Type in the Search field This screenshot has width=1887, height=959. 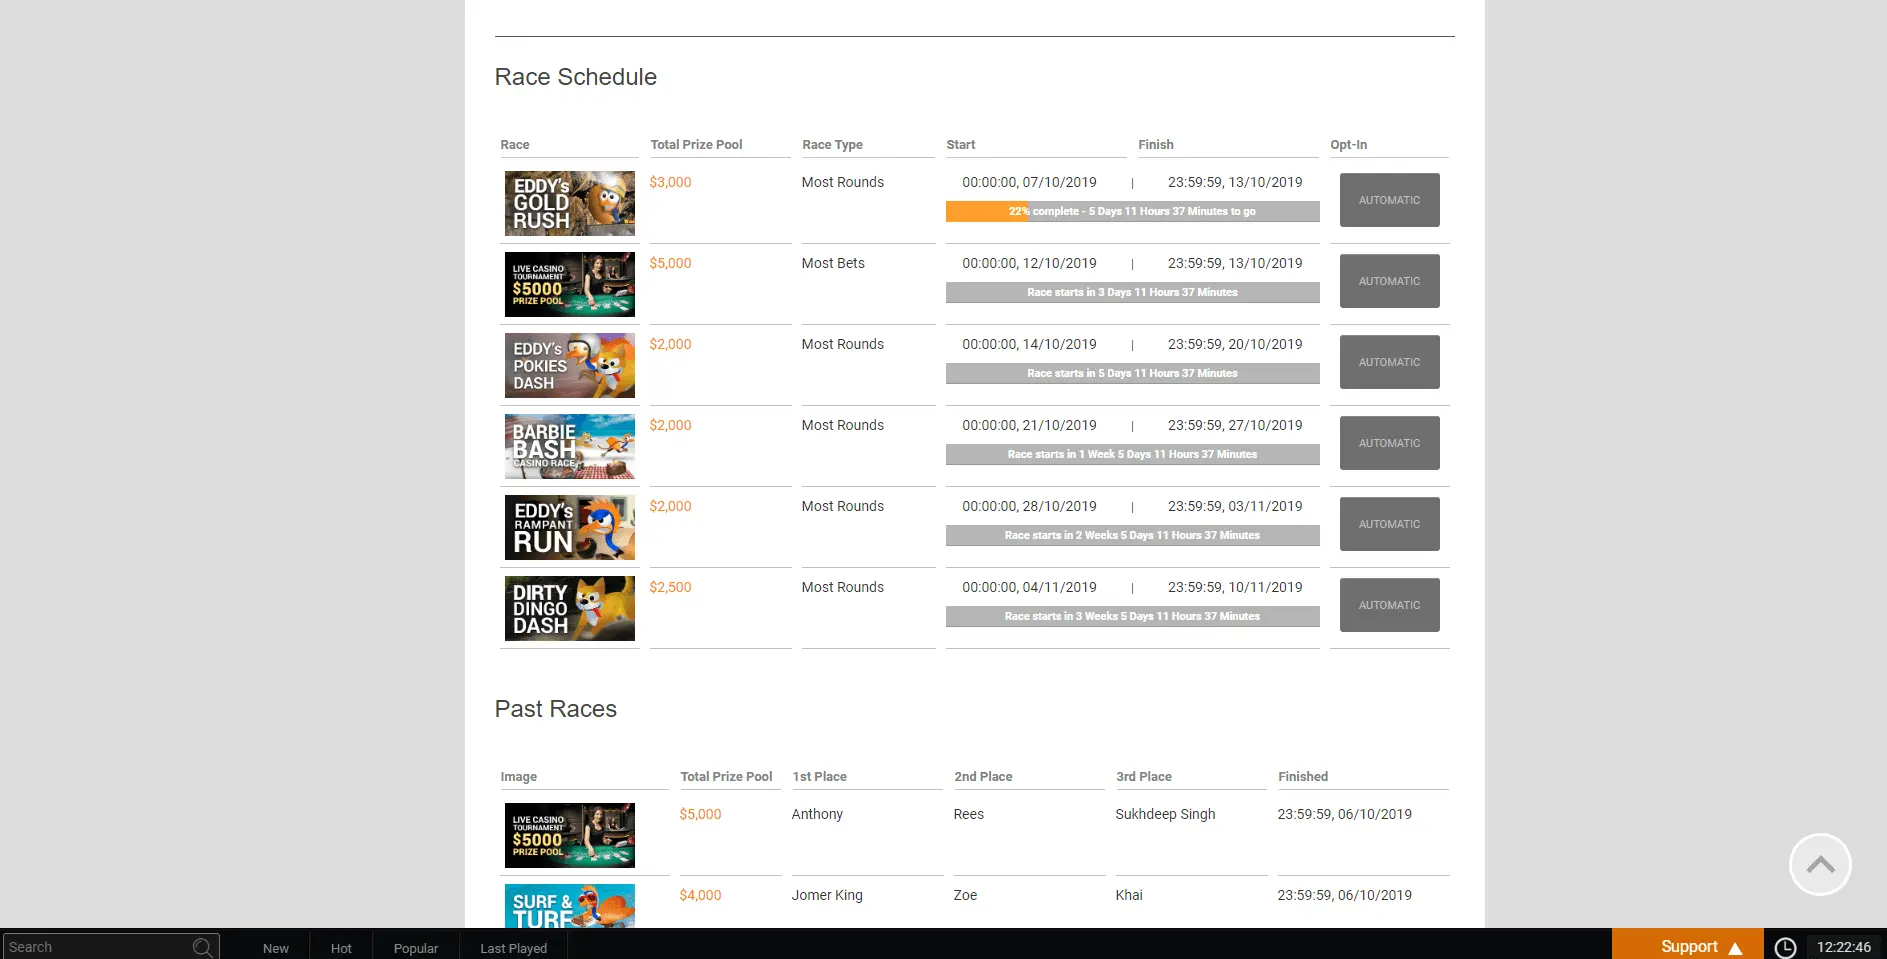[95, 947]
